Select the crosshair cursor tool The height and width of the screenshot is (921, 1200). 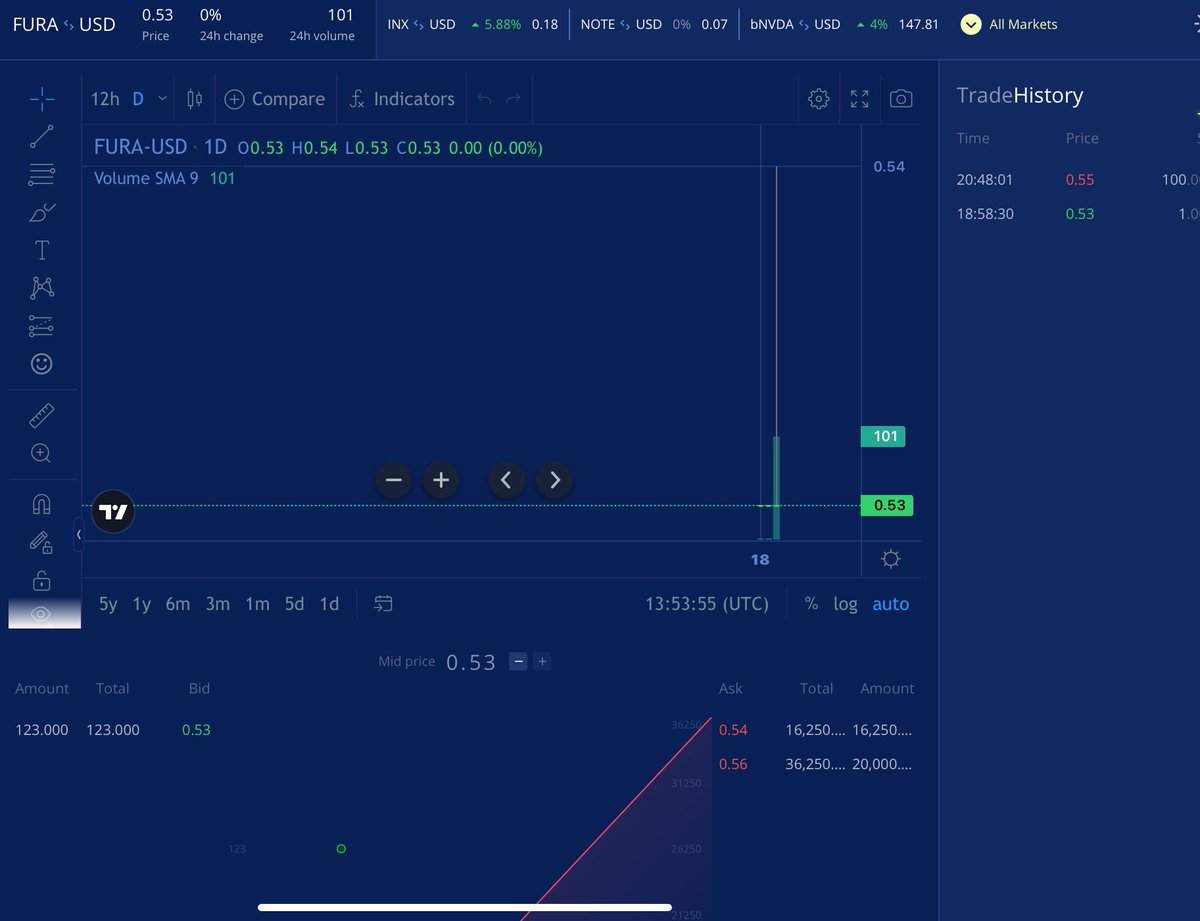click(x=41, y=98)
